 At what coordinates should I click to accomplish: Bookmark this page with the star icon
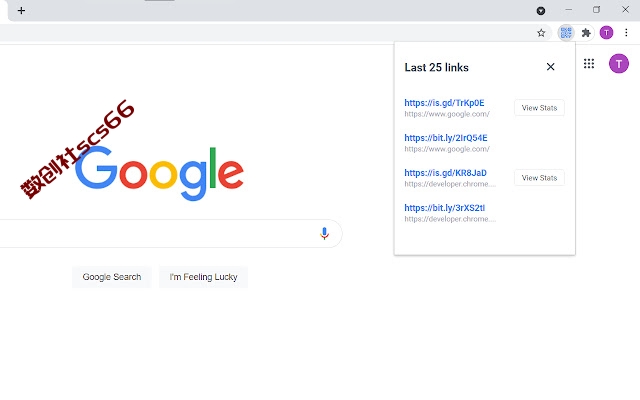click(541, 33)
